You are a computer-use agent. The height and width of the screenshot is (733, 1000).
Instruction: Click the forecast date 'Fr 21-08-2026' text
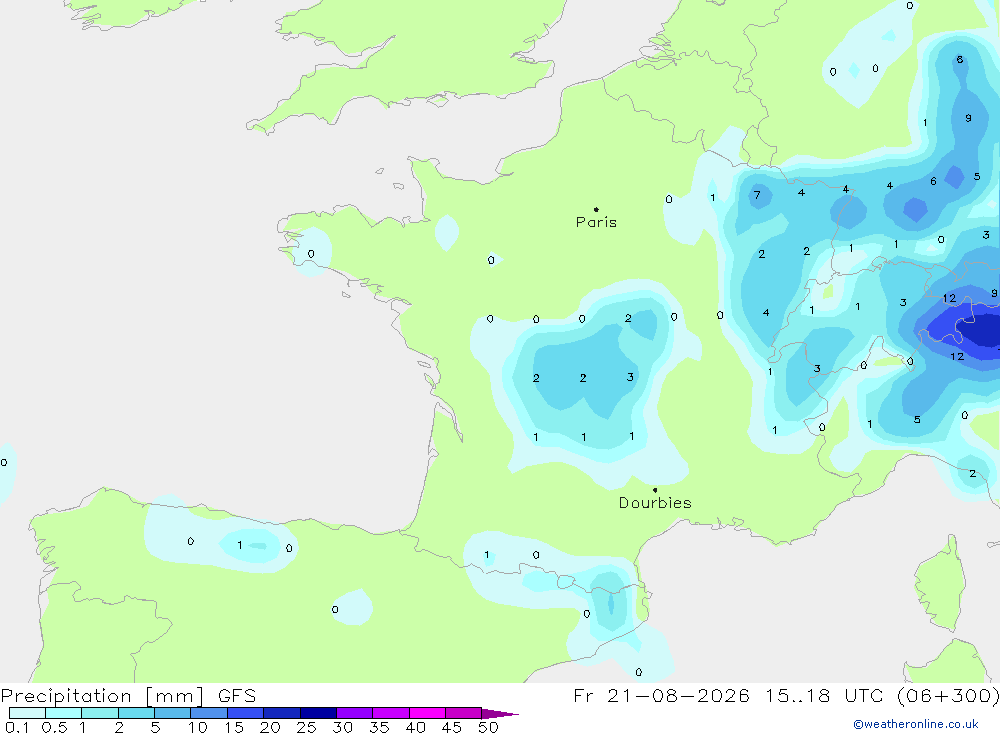click(x=661, y=695)
